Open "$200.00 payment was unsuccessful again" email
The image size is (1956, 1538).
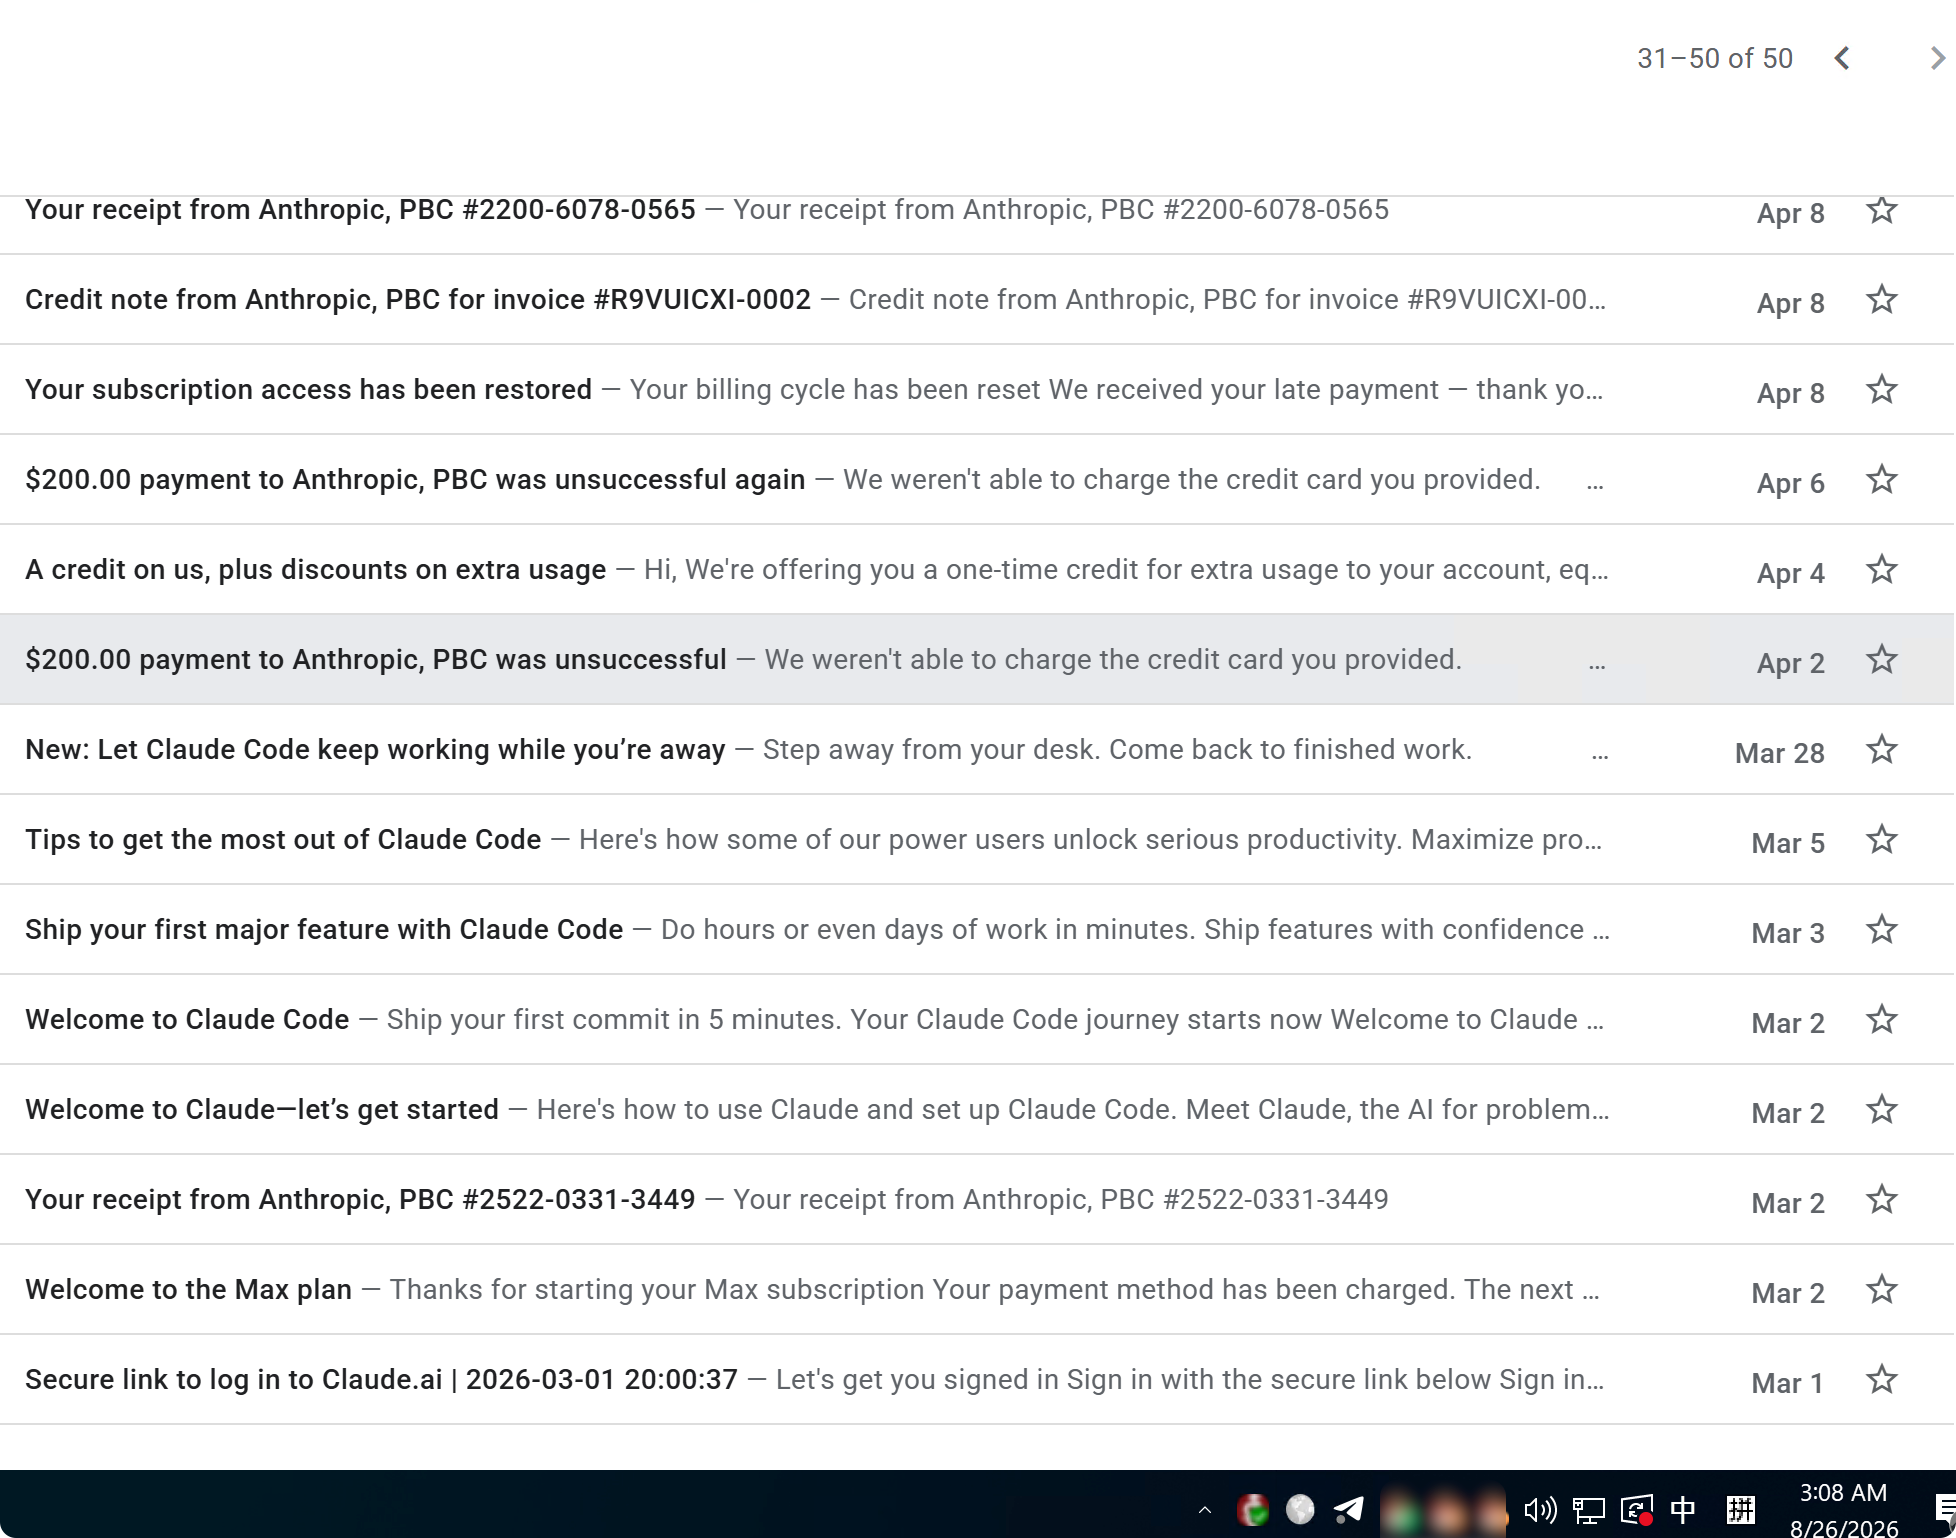(x=977, y=479)
